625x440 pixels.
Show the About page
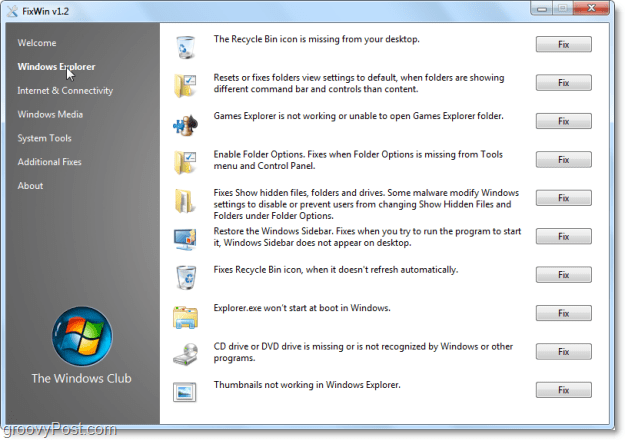30,186
